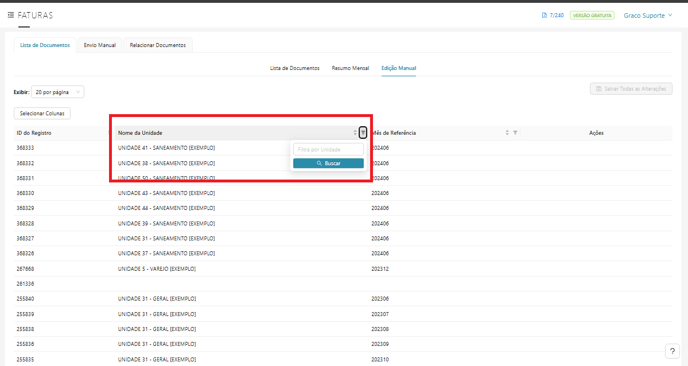Sort by Mês de Referência column

[507, 133]
